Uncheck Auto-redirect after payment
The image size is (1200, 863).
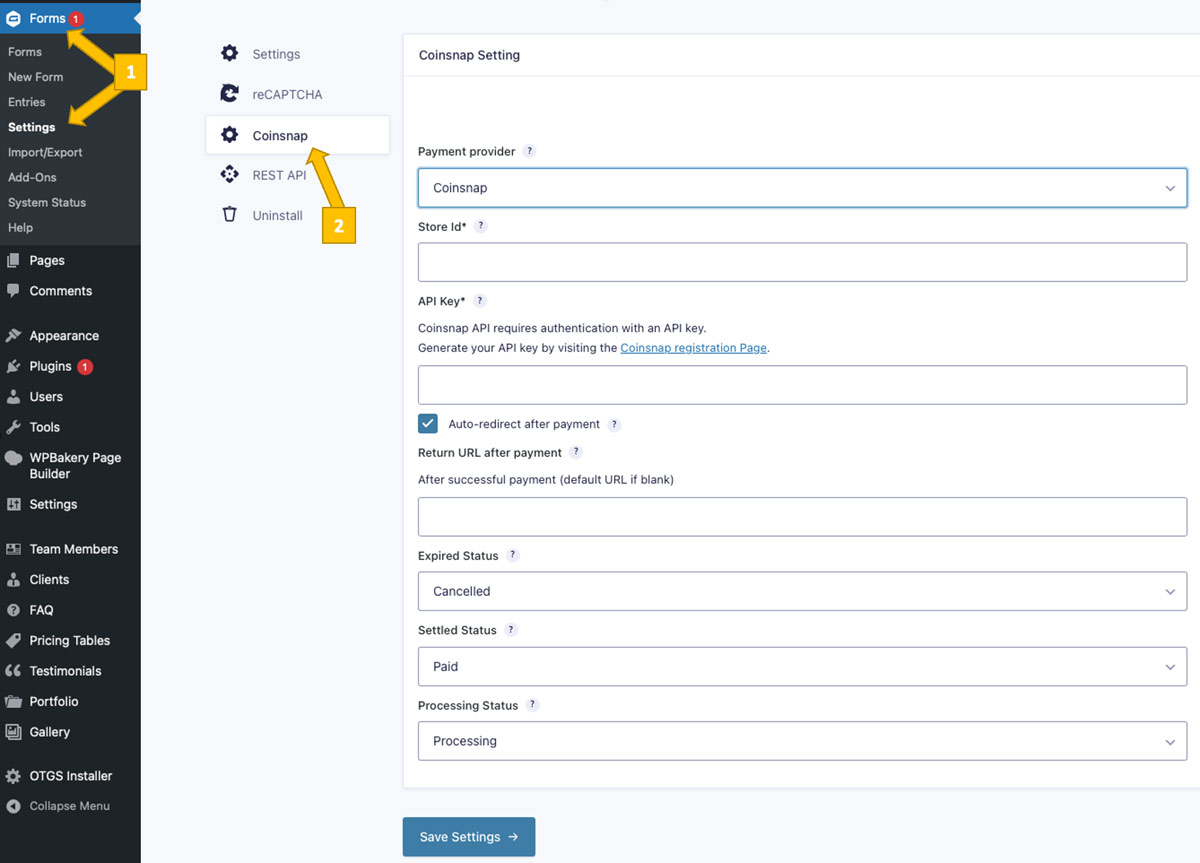pos(428,423)
